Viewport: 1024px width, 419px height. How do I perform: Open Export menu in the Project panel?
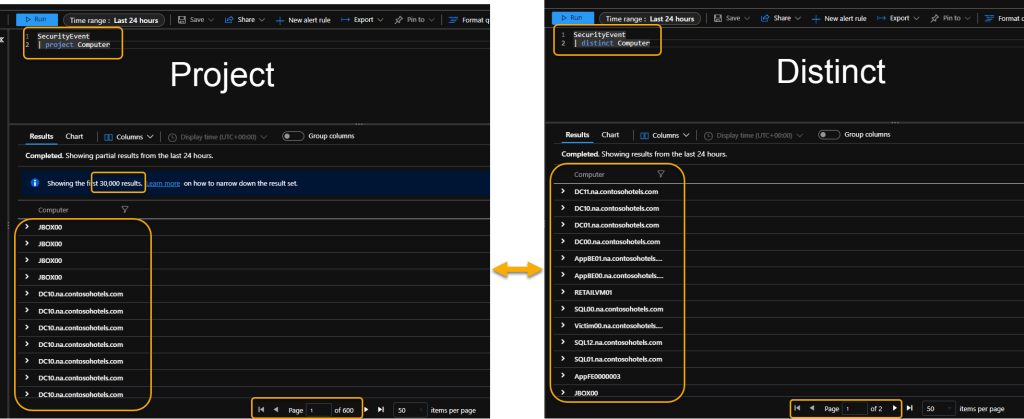point(362,20)
